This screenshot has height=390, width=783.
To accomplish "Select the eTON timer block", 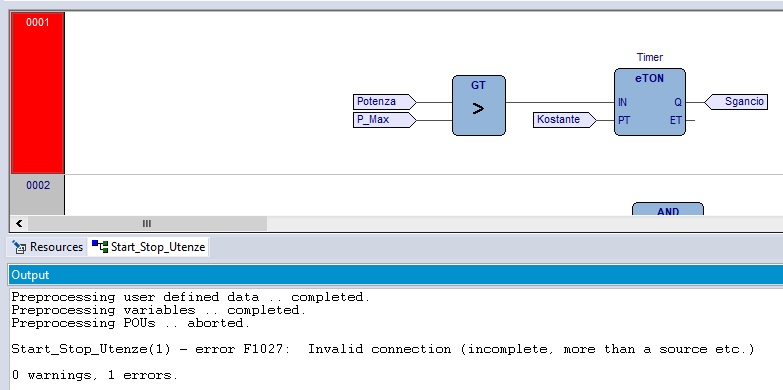I will [x=650, y=102].
